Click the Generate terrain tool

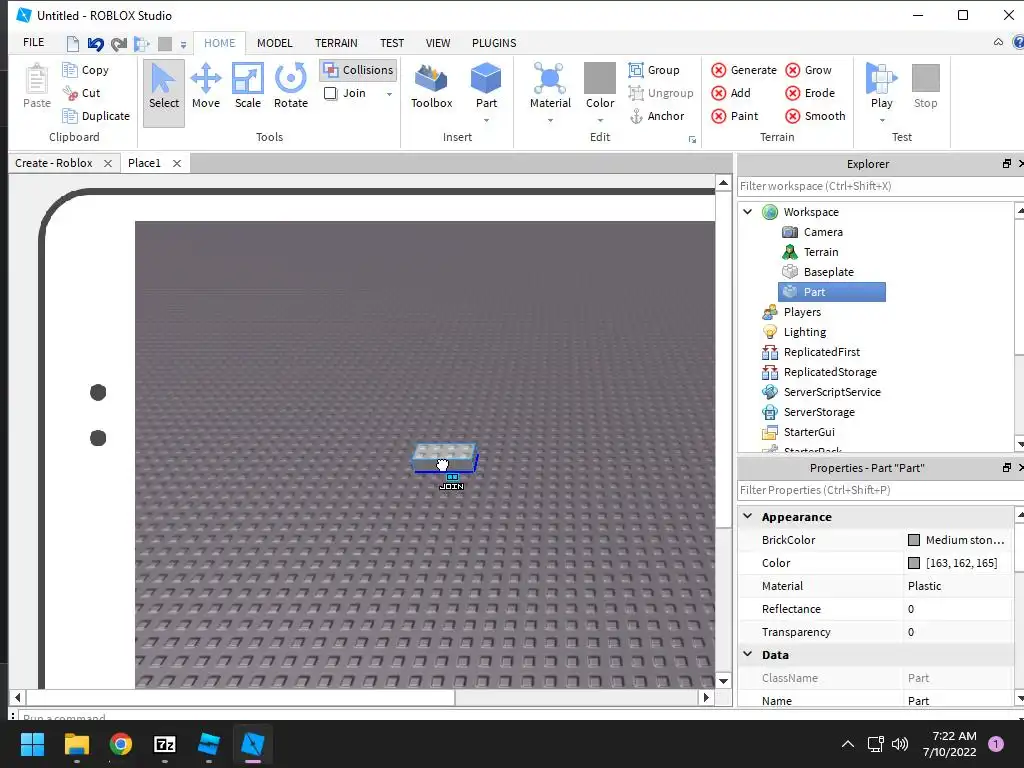(x=744, y=70)
